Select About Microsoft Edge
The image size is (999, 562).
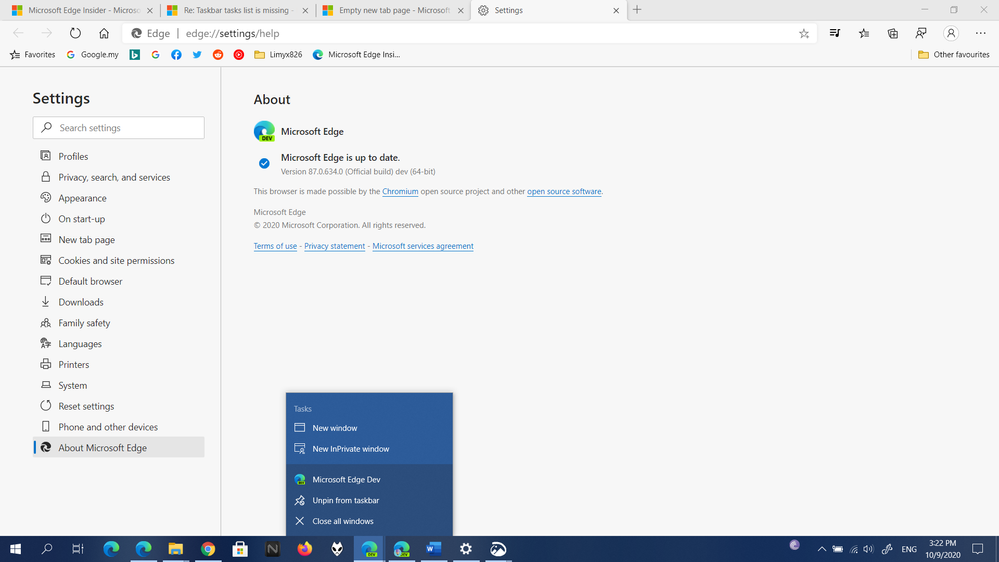click(119, 447)
